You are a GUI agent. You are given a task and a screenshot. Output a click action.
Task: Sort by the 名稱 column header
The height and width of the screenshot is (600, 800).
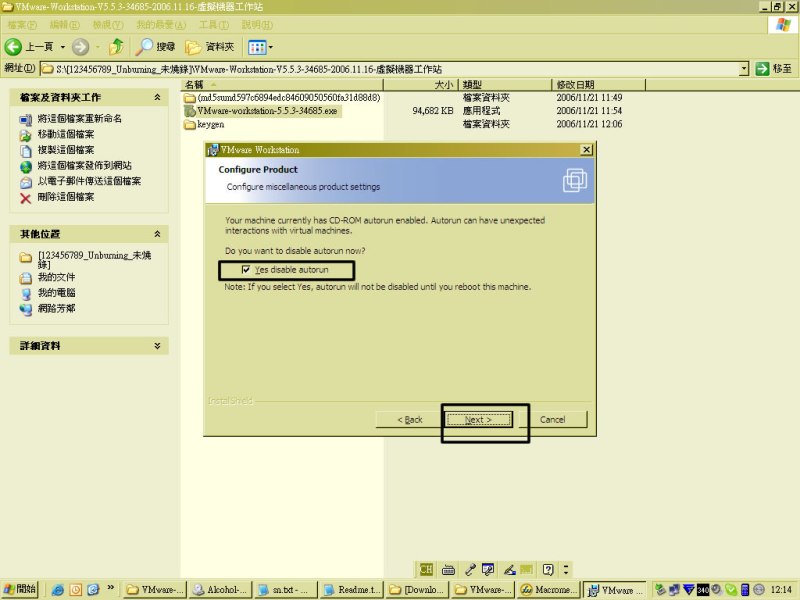(282, 84)
